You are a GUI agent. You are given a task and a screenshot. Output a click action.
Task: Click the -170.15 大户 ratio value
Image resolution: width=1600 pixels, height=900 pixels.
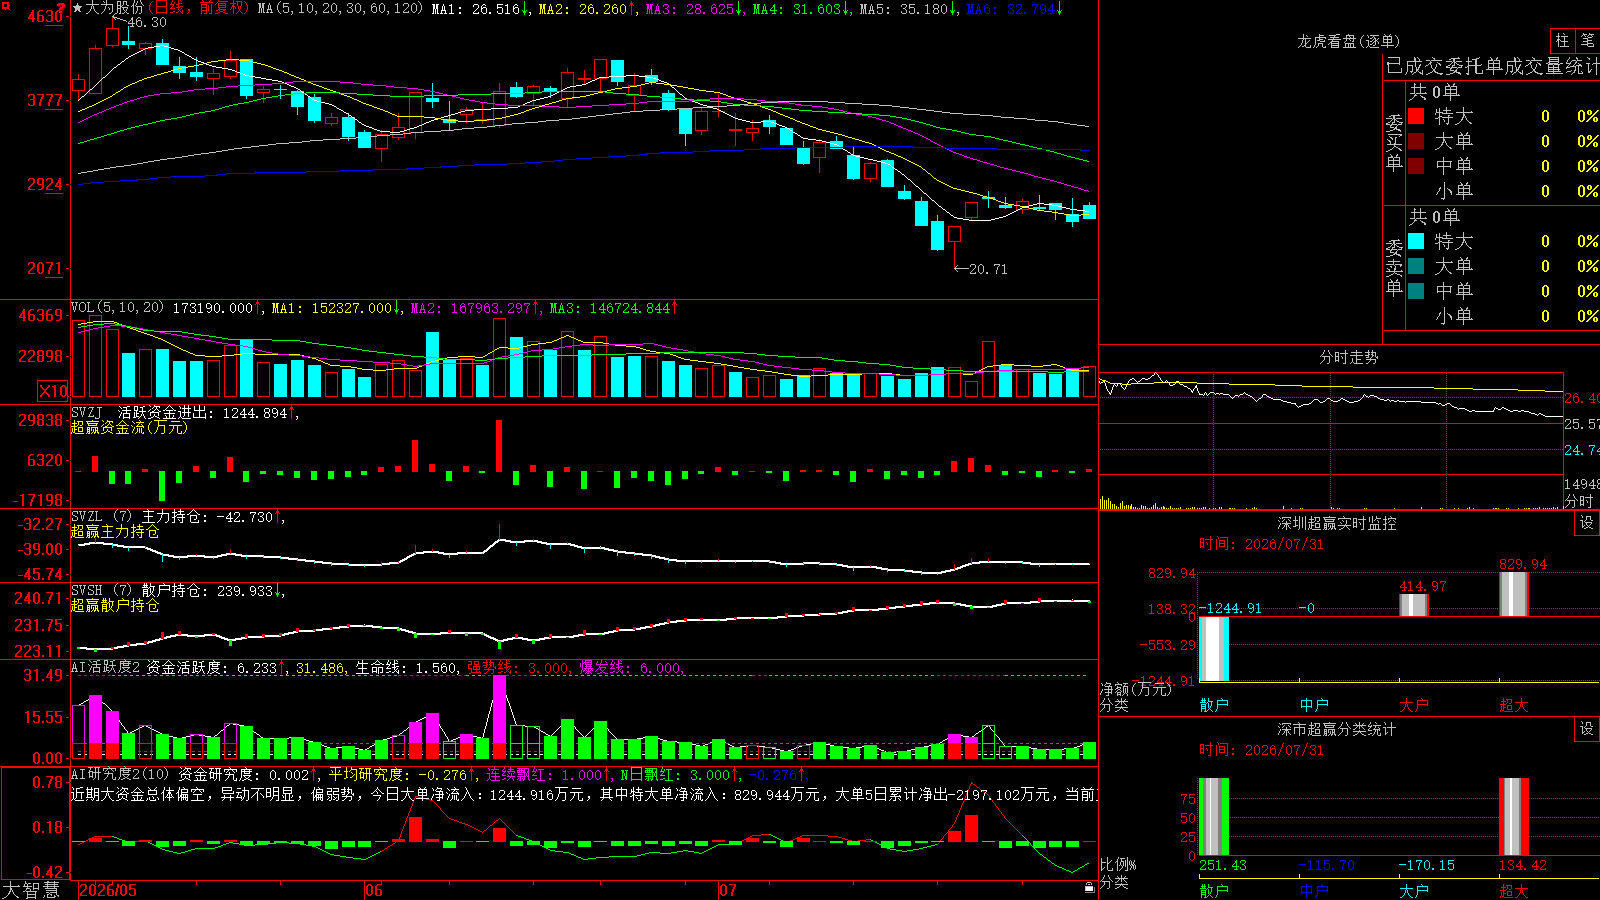click(x=1427, y=865)
